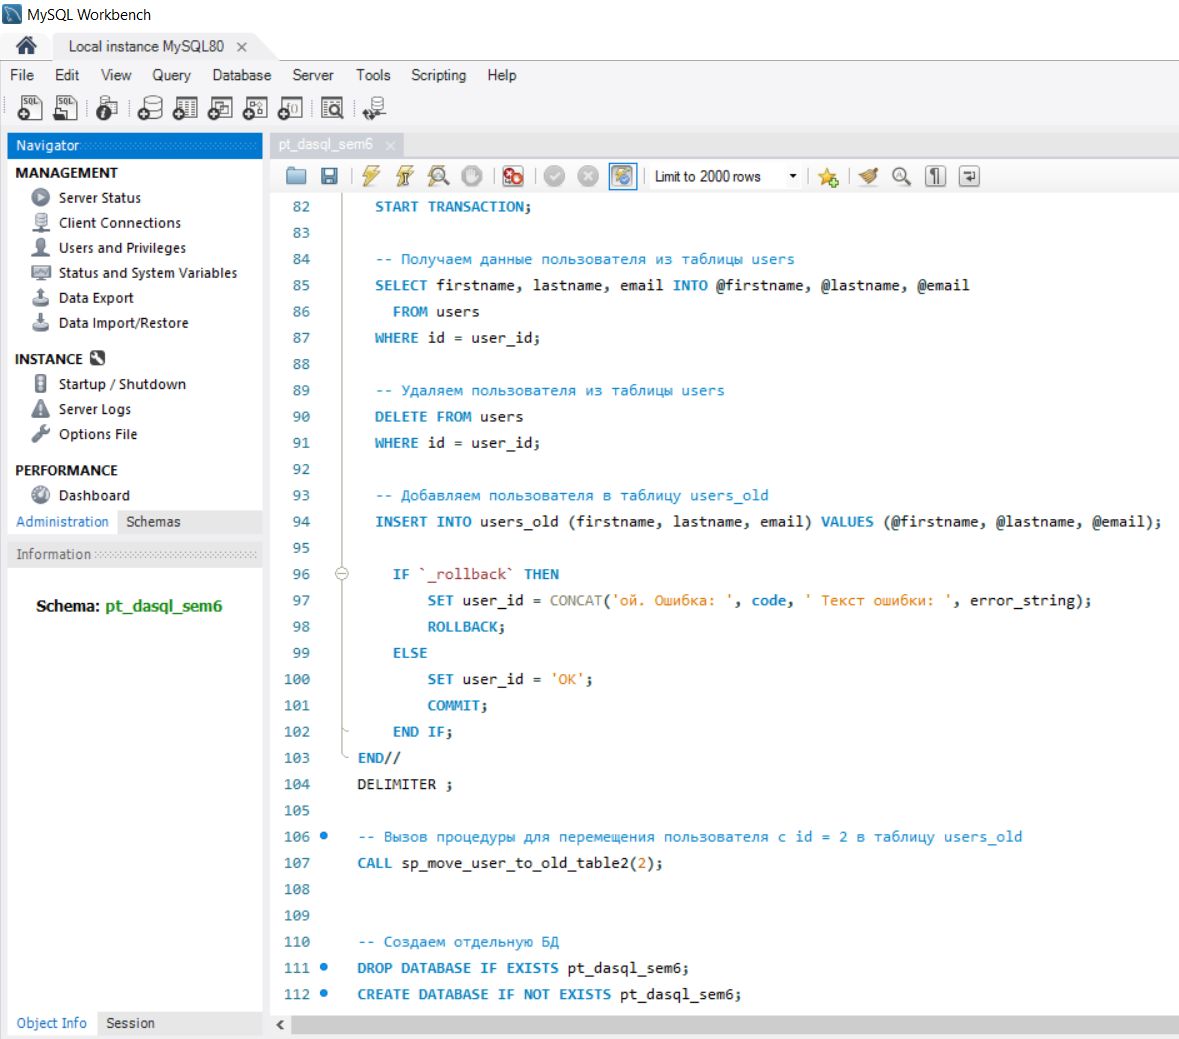The height and width of the screenshot is (1039, 1179).
Task: Show the find panel with magnifier icon
Action: 901,177
